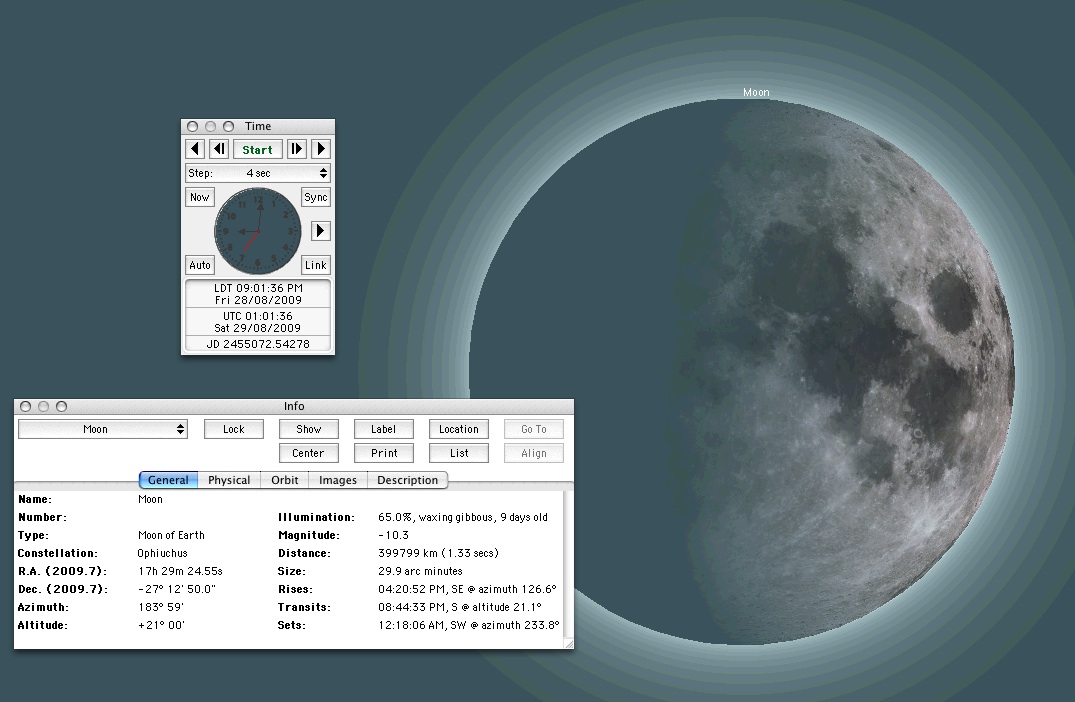Open the Location button in Info window
The image size is (1075, 702).
[x=459, y=429]
